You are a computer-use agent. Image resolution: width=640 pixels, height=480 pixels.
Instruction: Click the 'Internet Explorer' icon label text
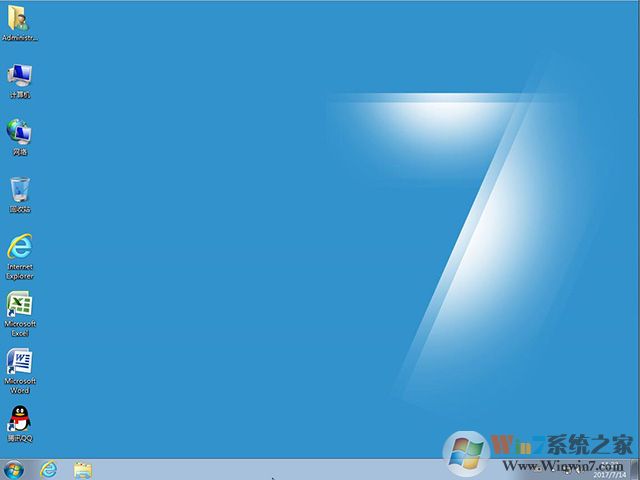20,271
